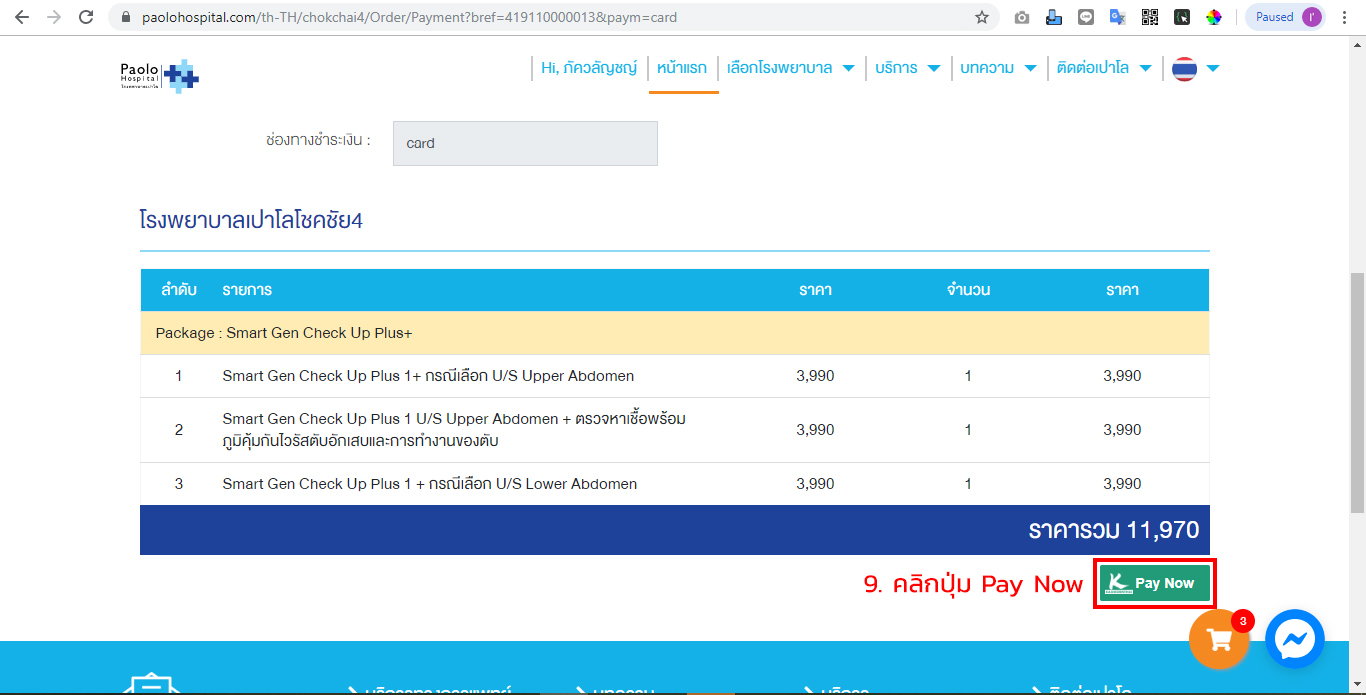
Task: Reload the current page
Action: point(86,17)
